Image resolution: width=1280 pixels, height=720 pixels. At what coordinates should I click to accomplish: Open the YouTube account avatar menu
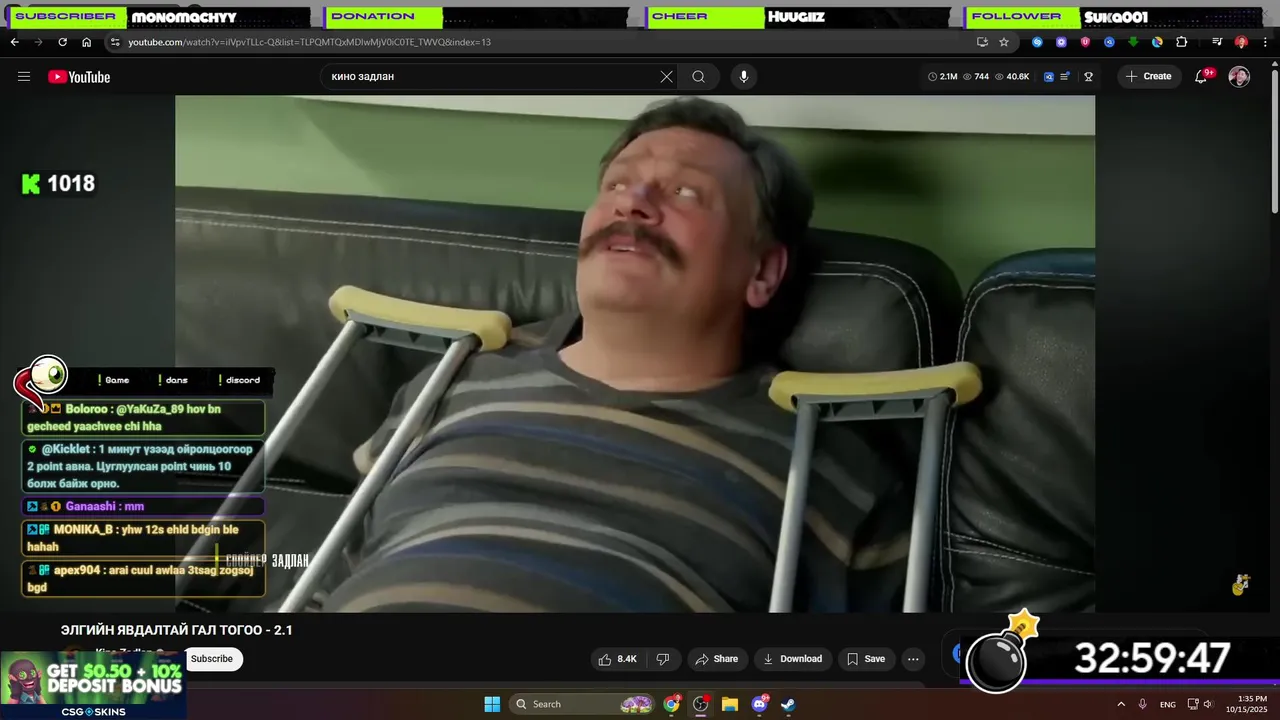point(1239,77)
